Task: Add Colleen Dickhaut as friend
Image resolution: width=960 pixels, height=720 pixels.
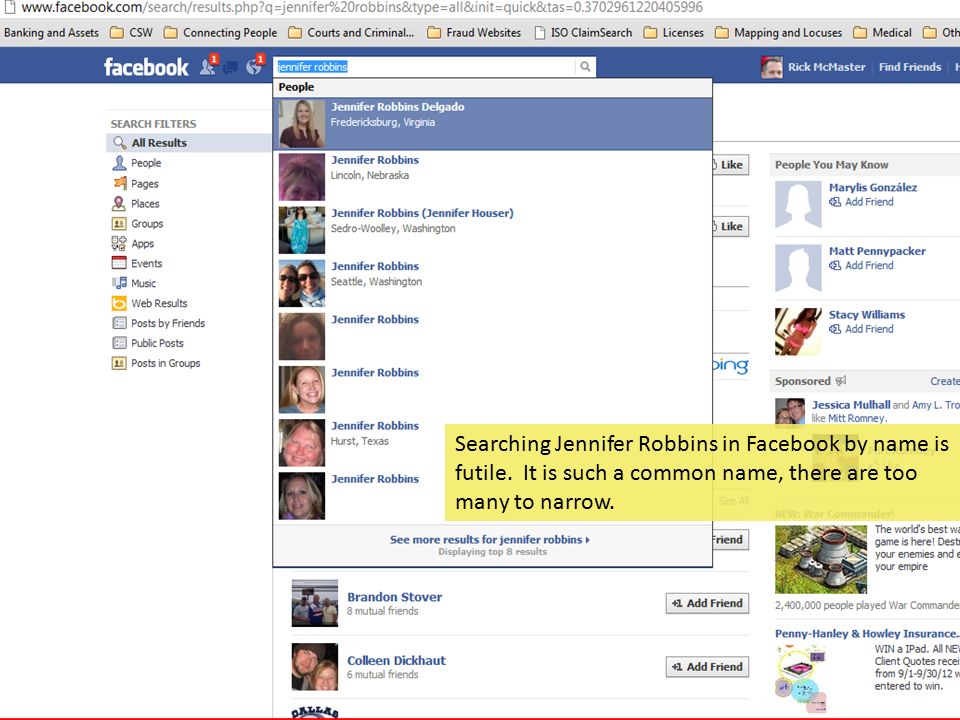Action: pyautogui.click(x=707, y=667)
